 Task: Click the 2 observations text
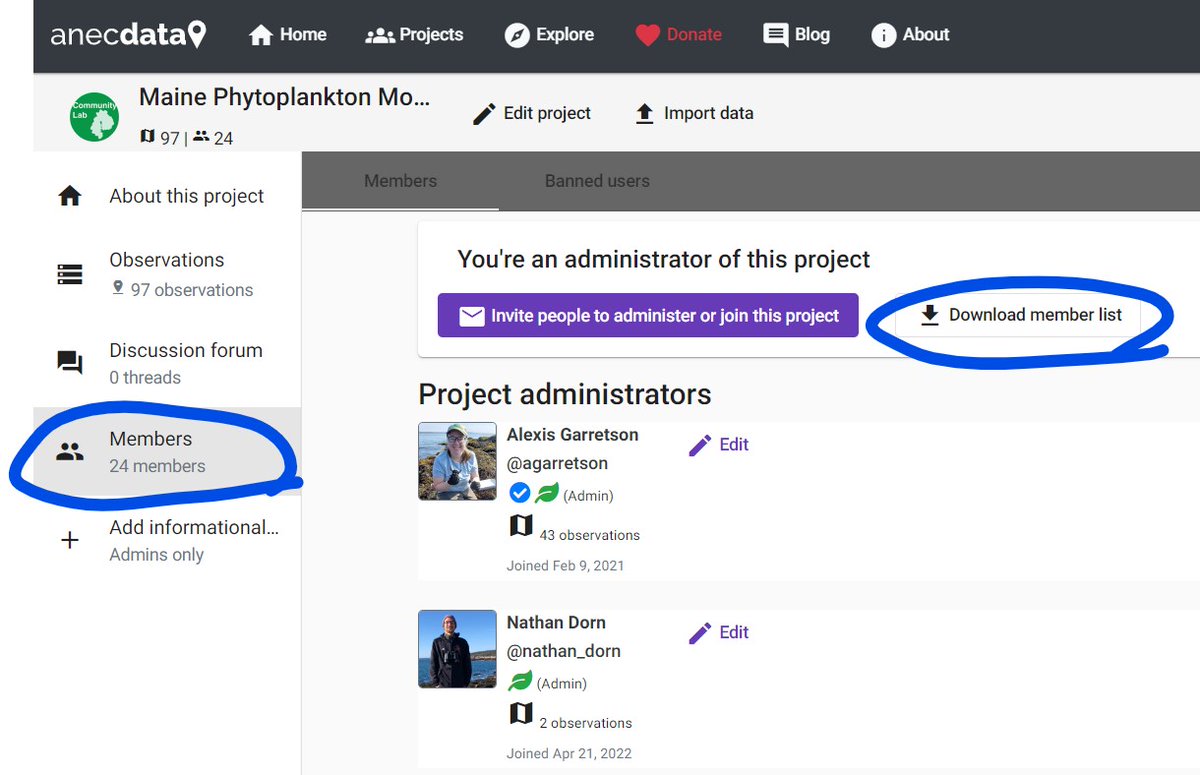tap(585, 723)
